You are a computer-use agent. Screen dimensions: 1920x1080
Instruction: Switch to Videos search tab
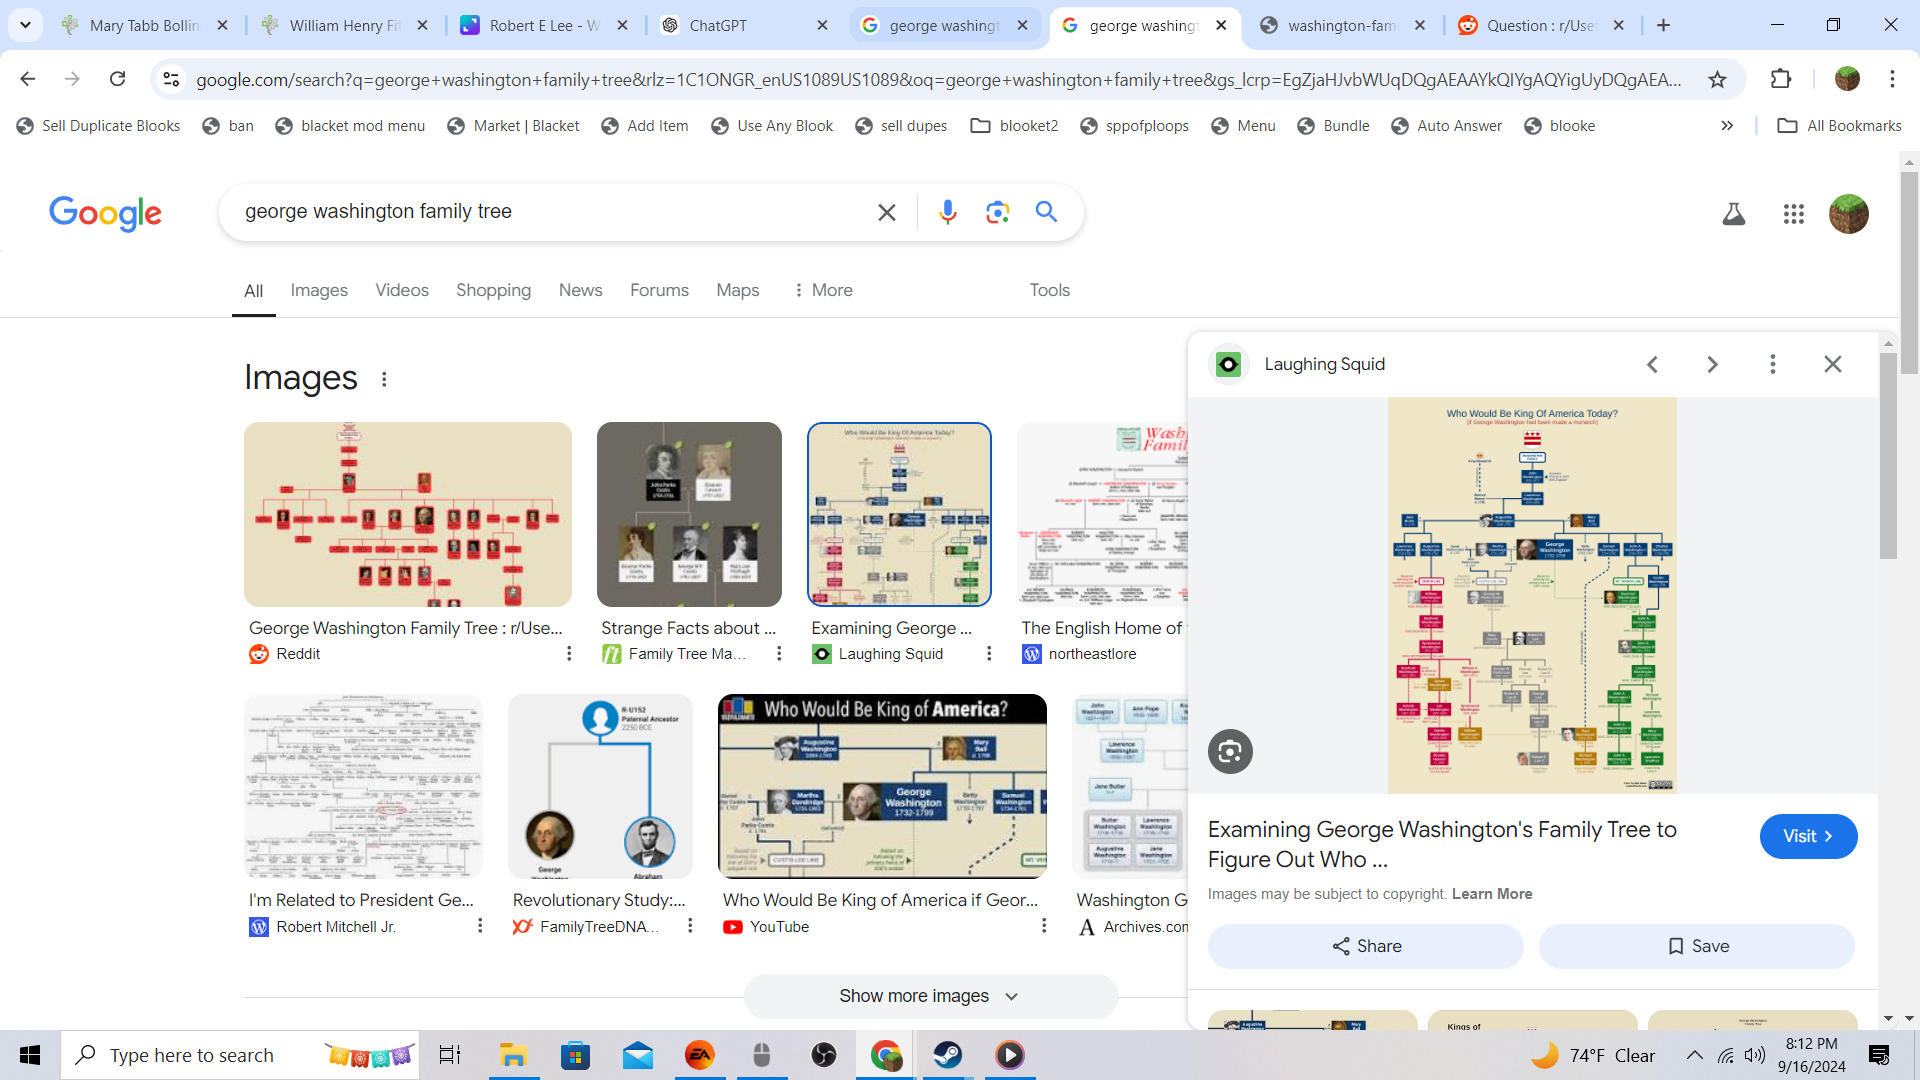(x=402, y=290)
